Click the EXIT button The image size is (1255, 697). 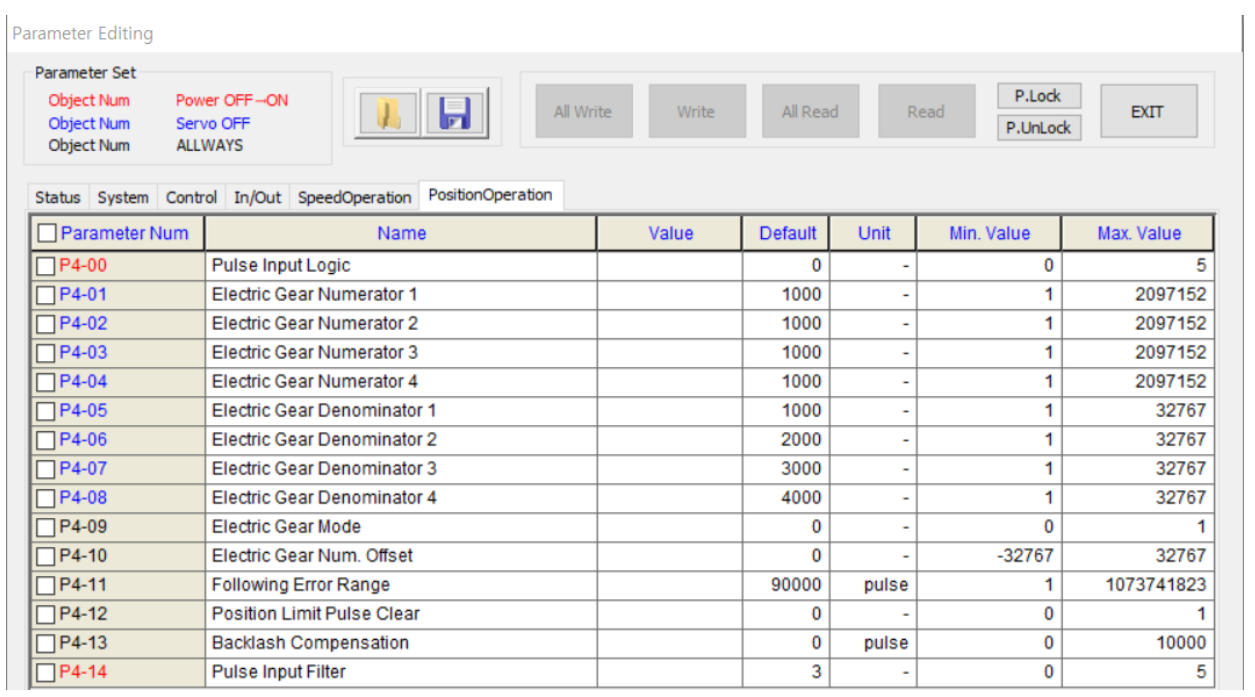(1147, 112)
